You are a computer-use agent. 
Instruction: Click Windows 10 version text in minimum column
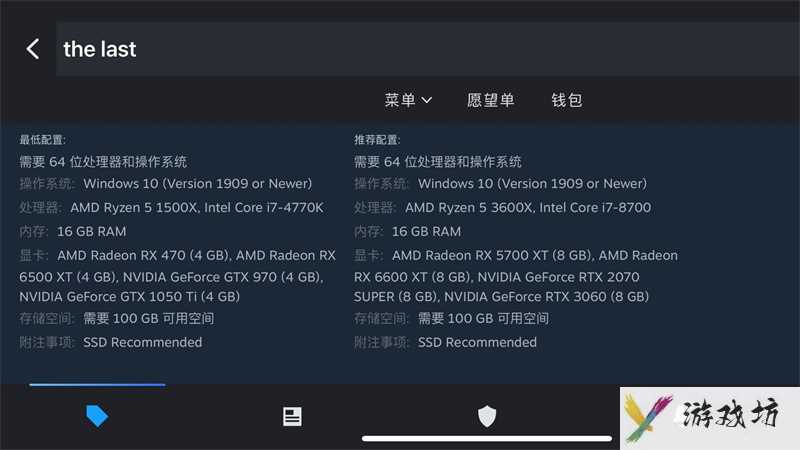point(197,184)
